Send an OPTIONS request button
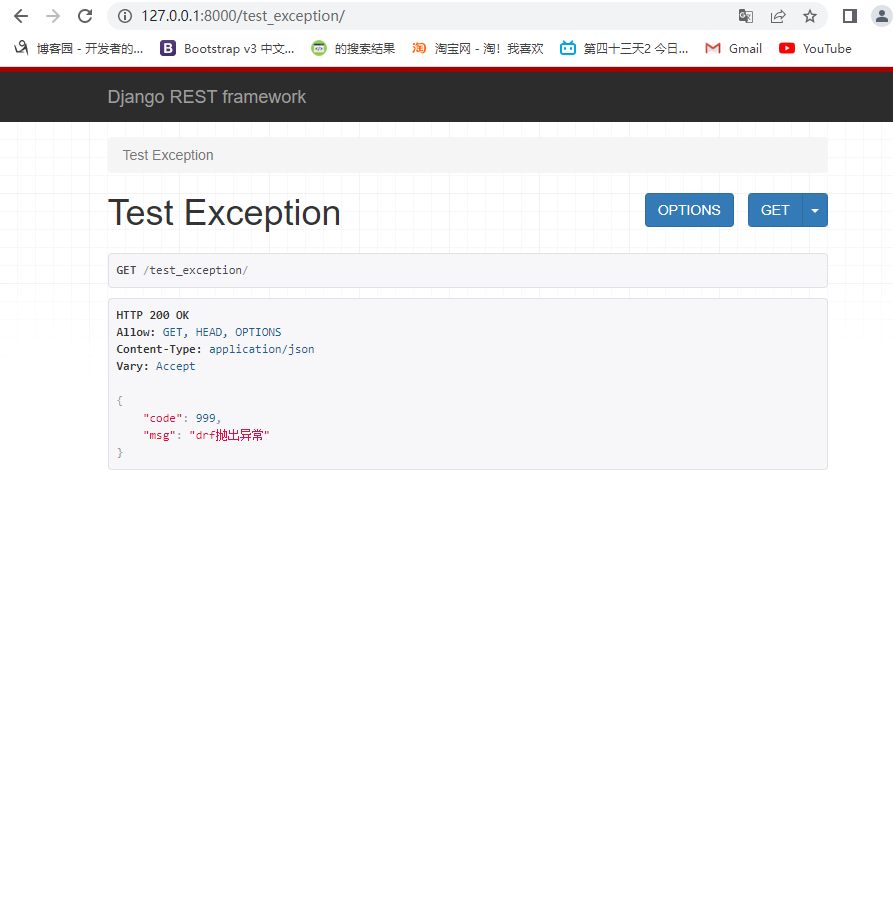Viewport: 893px width, 909px height. point(689,210)
